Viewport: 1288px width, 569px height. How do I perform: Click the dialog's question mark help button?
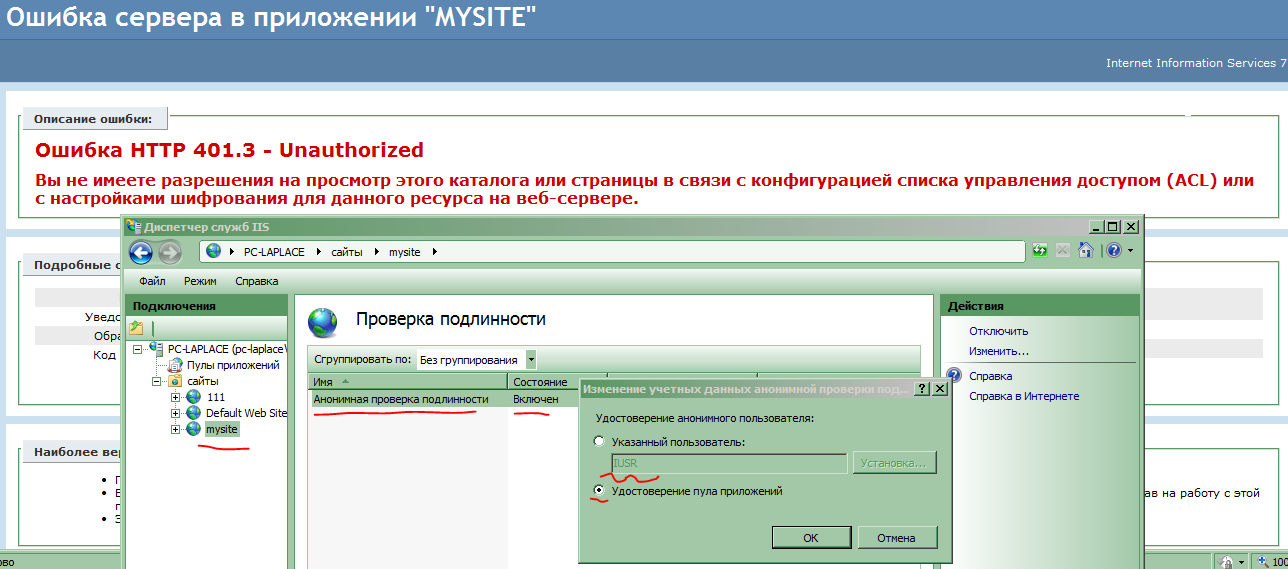point(923,388)
